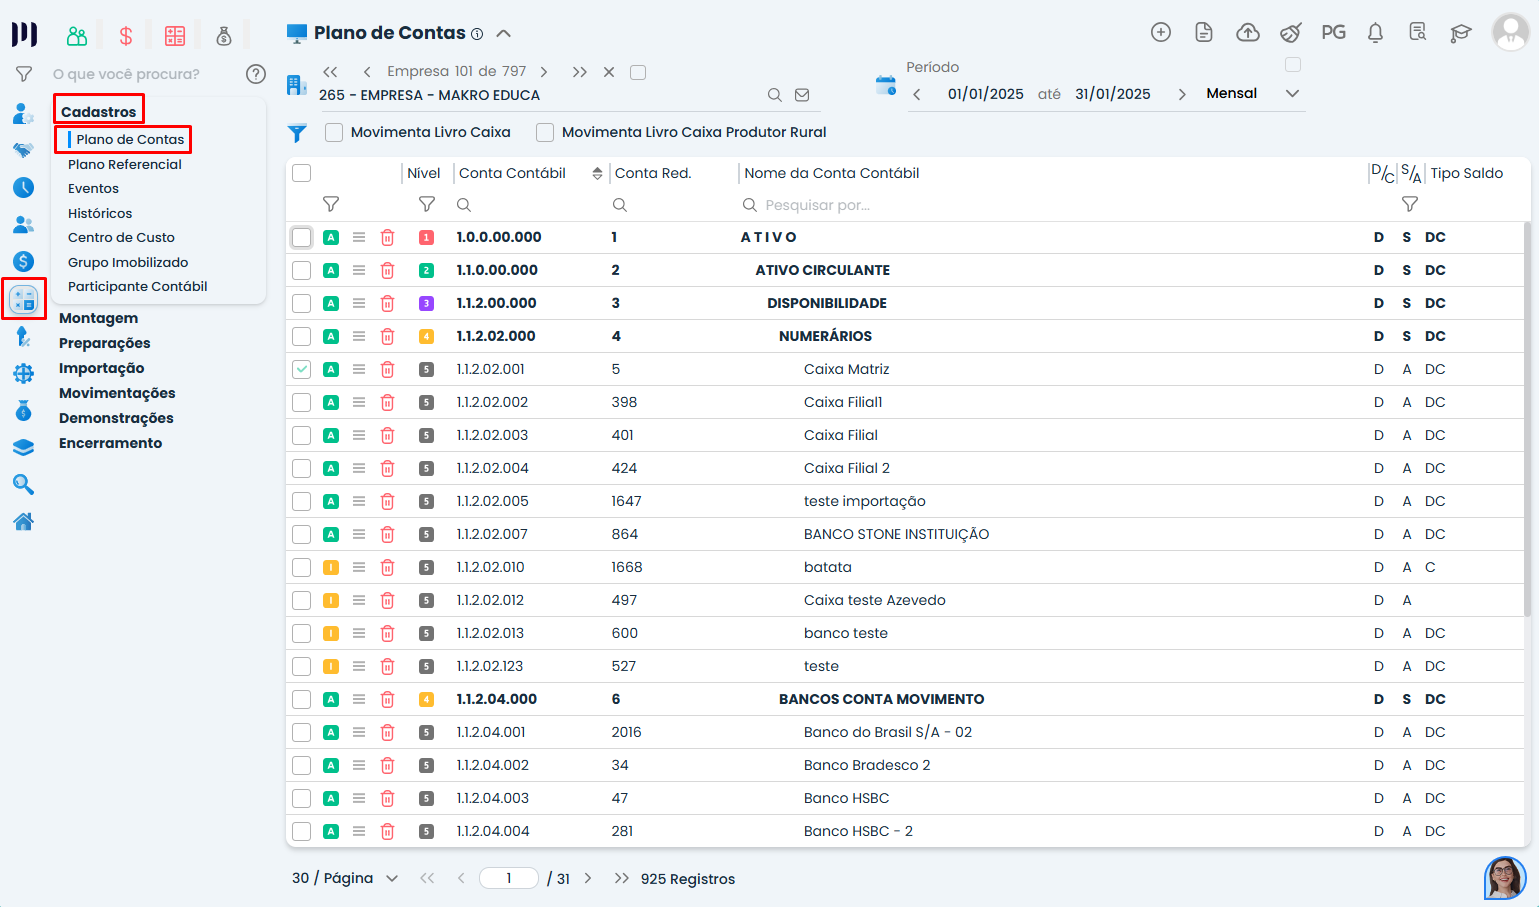
Task: Collapse the Plano de Contas title chevron
Action: click(504, 33)
